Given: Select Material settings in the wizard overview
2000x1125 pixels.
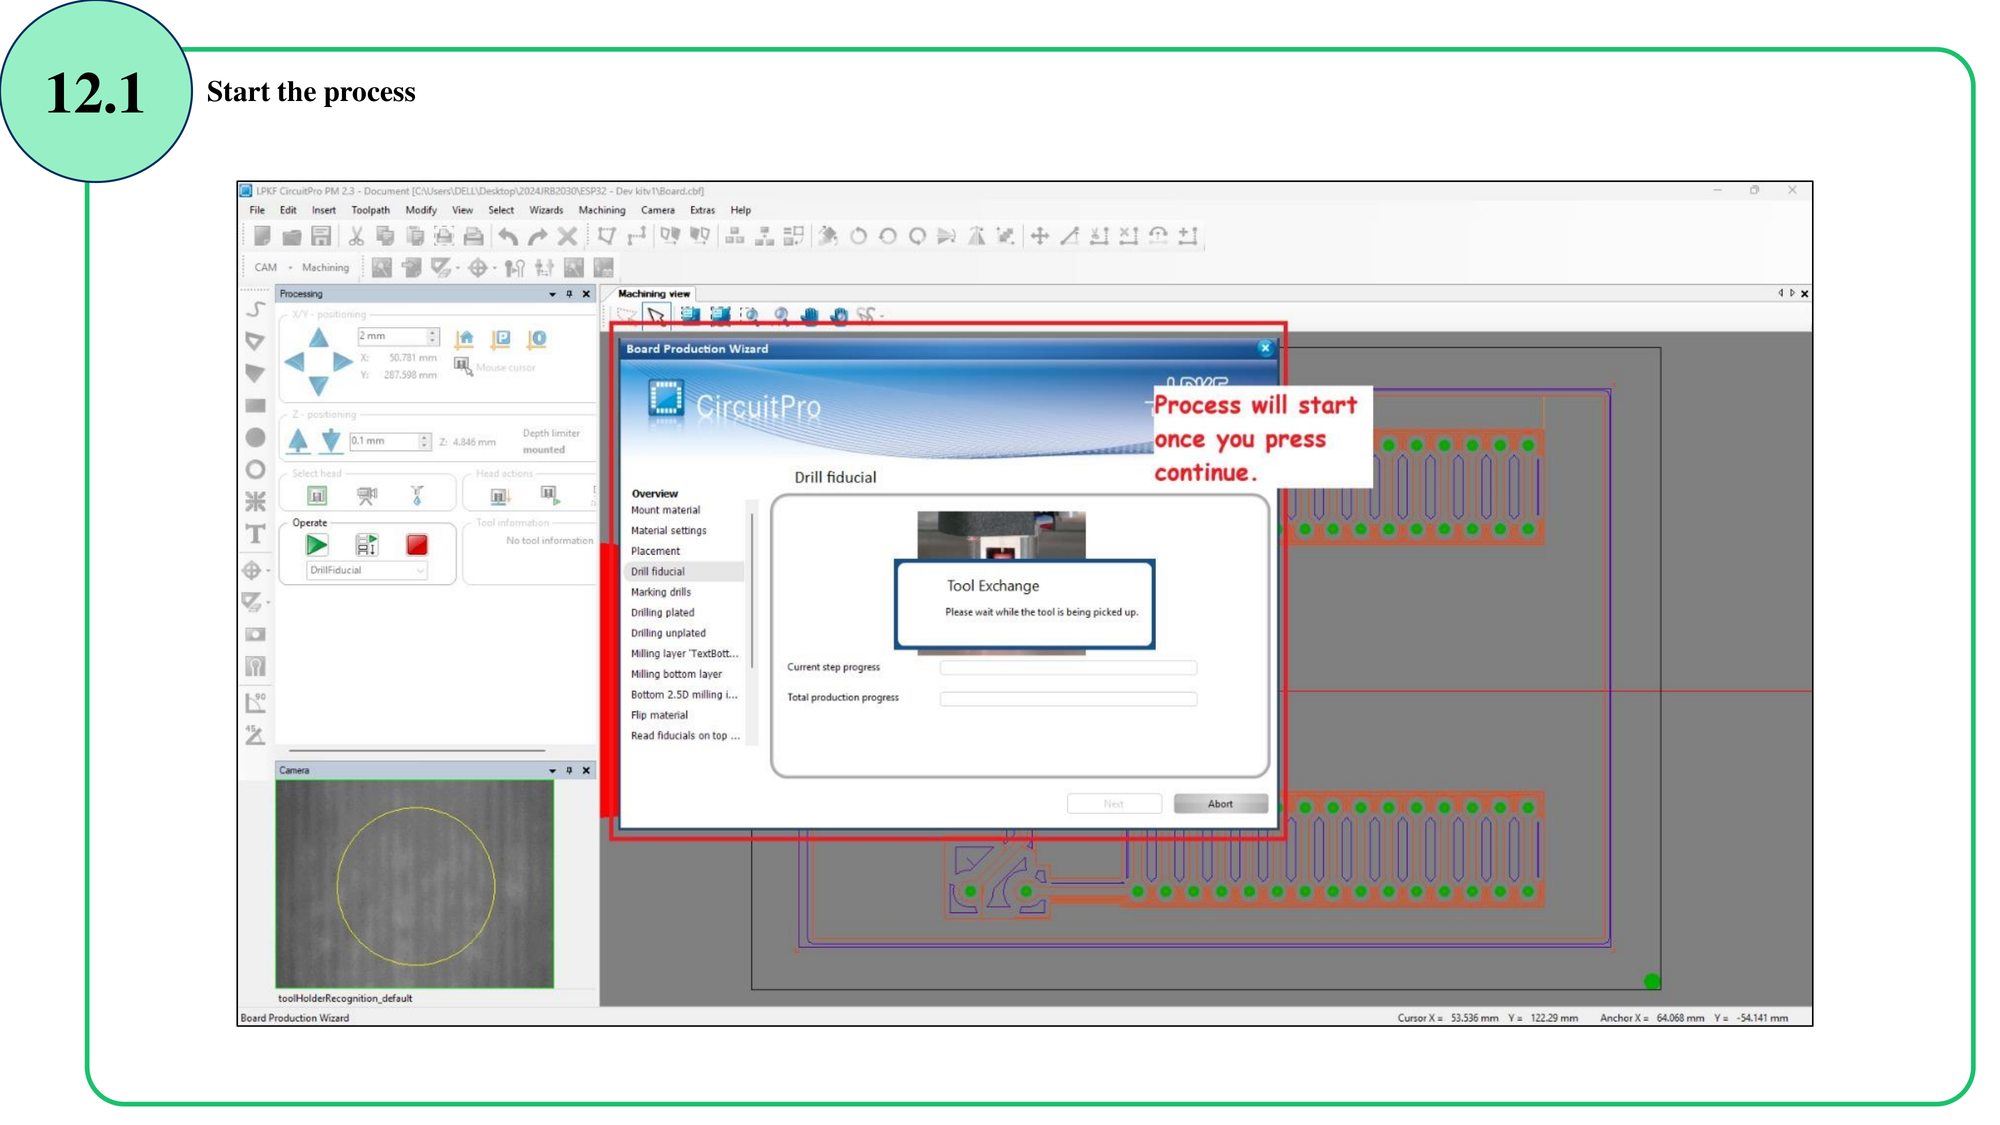Looking at the screenshot, I should click(668, 531).
